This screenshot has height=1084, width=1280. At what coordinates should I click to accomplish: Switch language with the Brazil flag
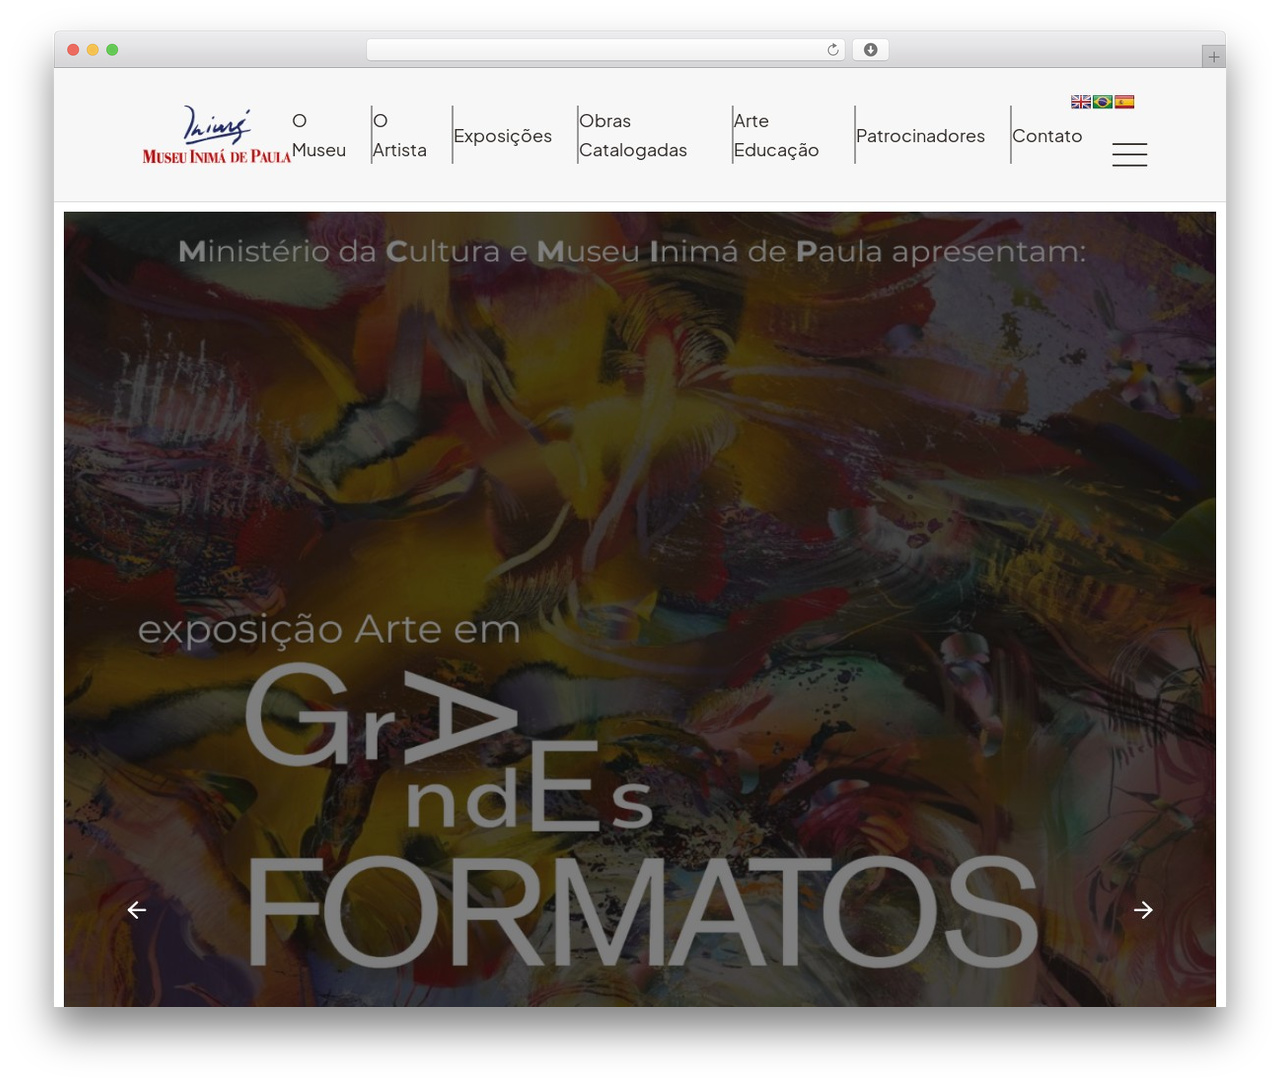click(x=1103, y=102)
